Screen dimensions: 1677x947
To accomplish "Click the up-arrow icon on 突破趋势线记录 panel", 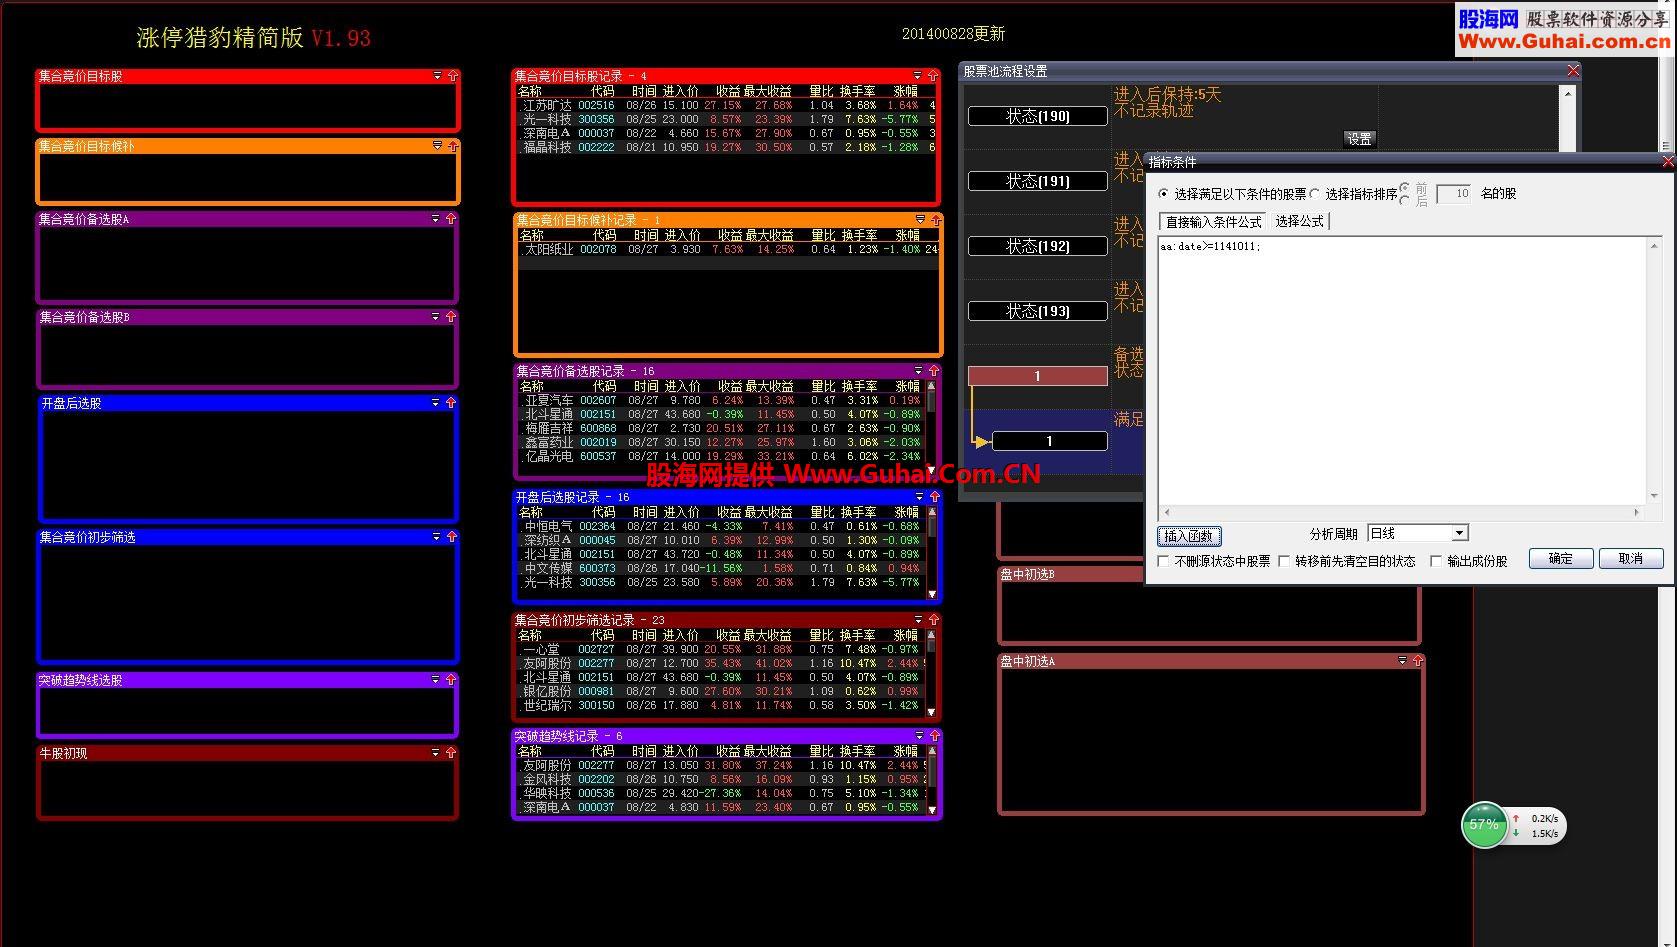I will pyautogui.click(x=935, y=736).
